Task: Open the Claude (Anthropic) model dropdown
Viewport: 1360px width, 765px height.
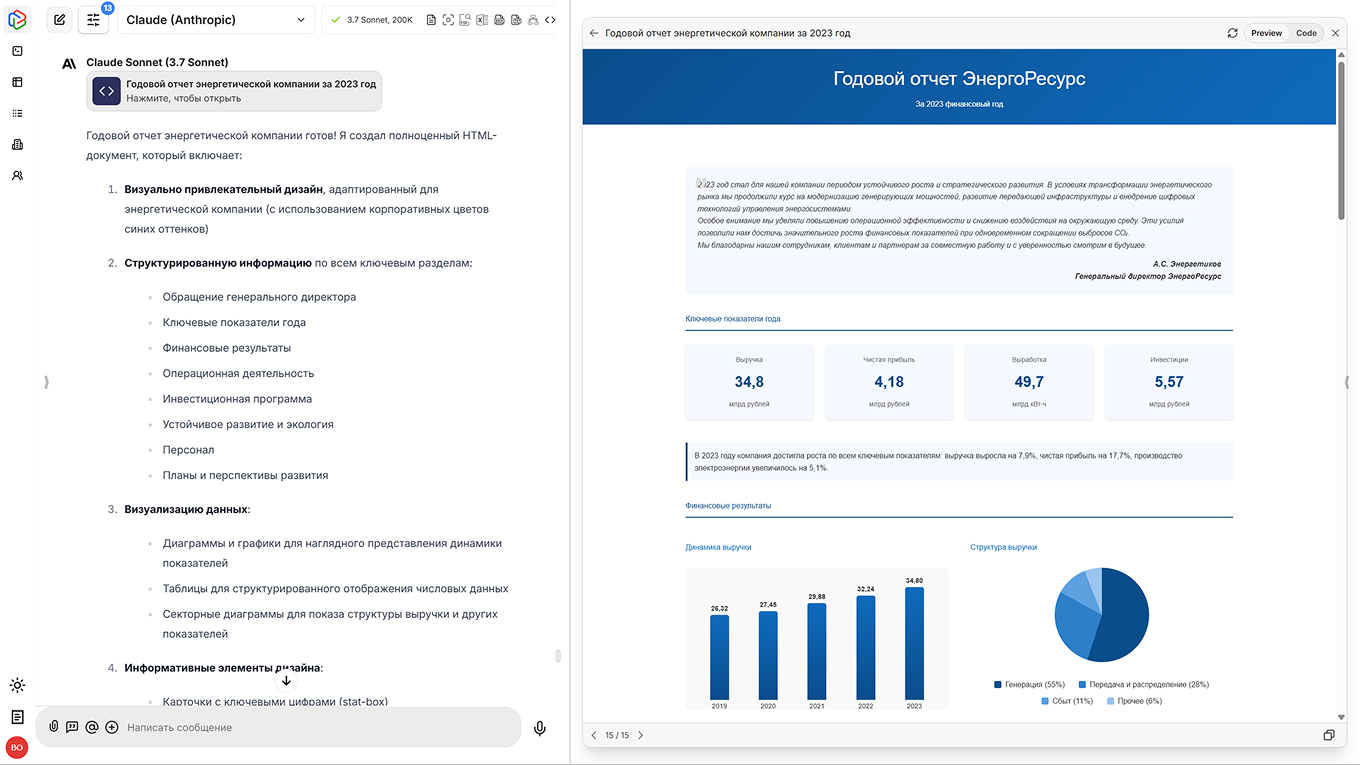Action: (x=216, y=20)
